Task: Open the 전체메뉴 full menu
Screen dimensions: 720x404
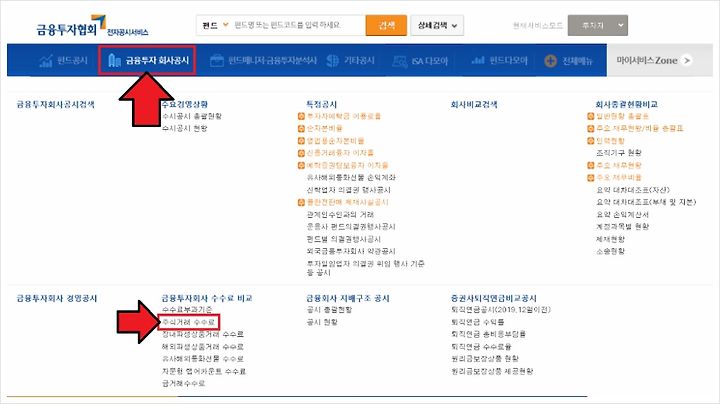Action: [577, 61]
